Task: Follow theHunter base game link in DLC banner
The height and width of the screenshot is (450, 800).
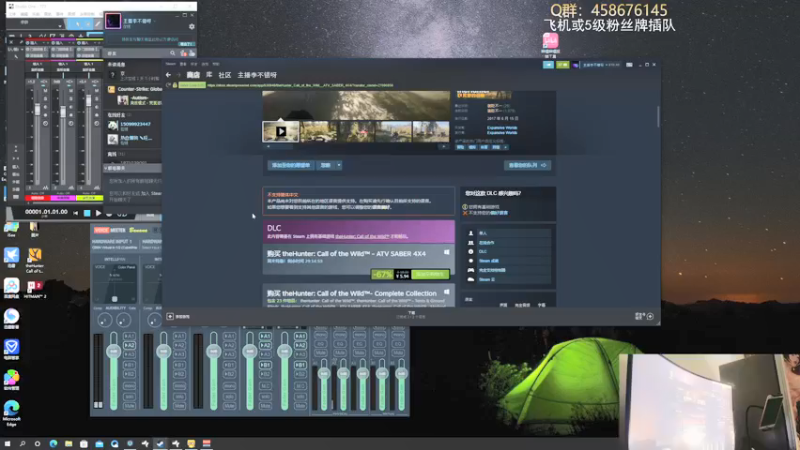Action: [x=362, y=236]
